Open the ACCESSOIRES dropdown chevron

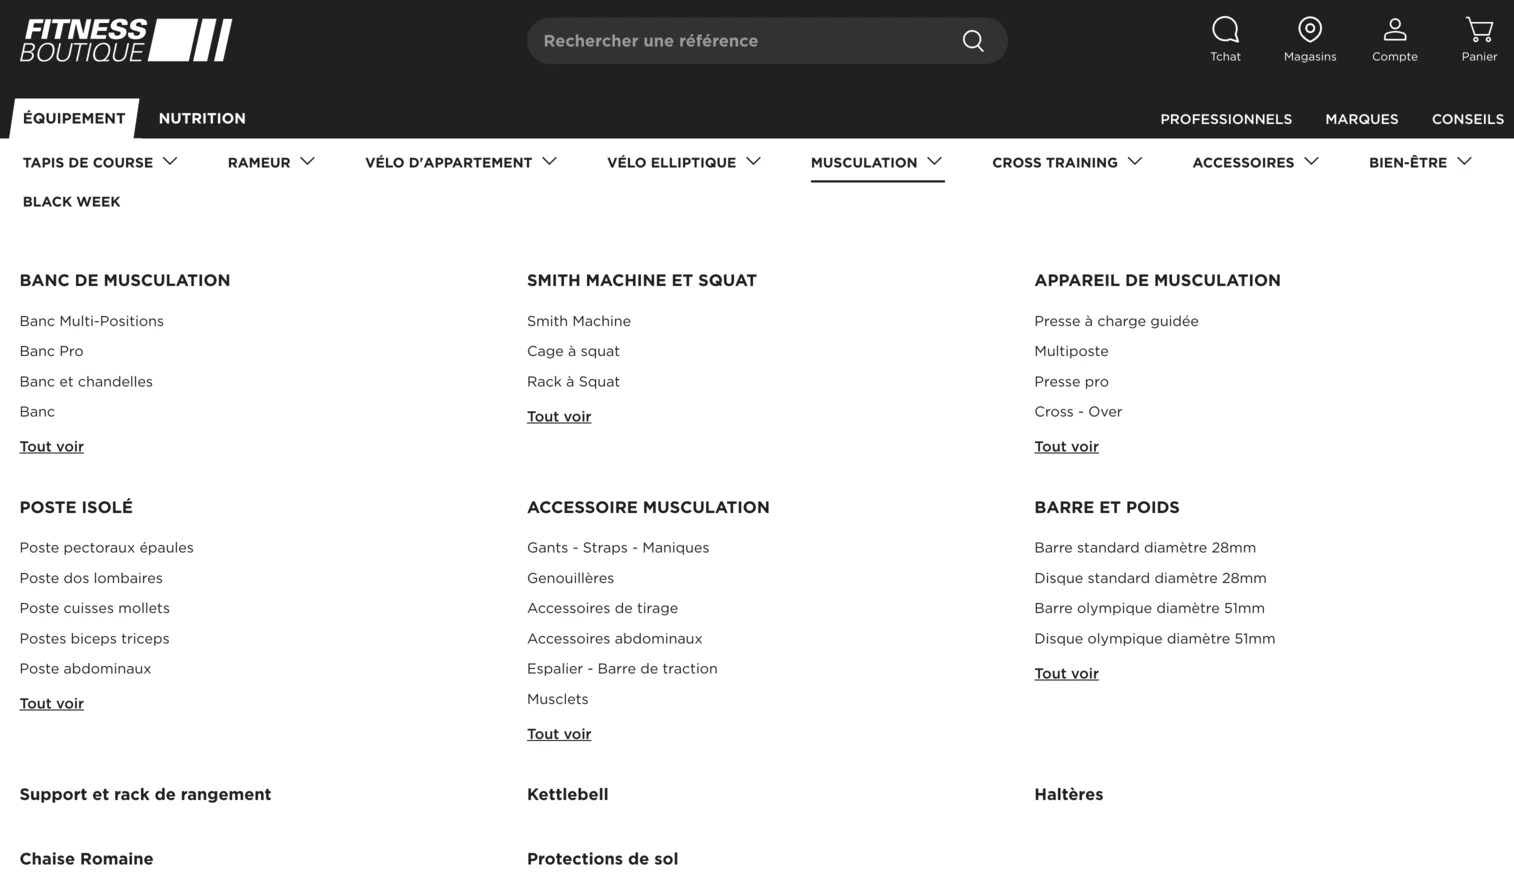(x=1312, y=161)
